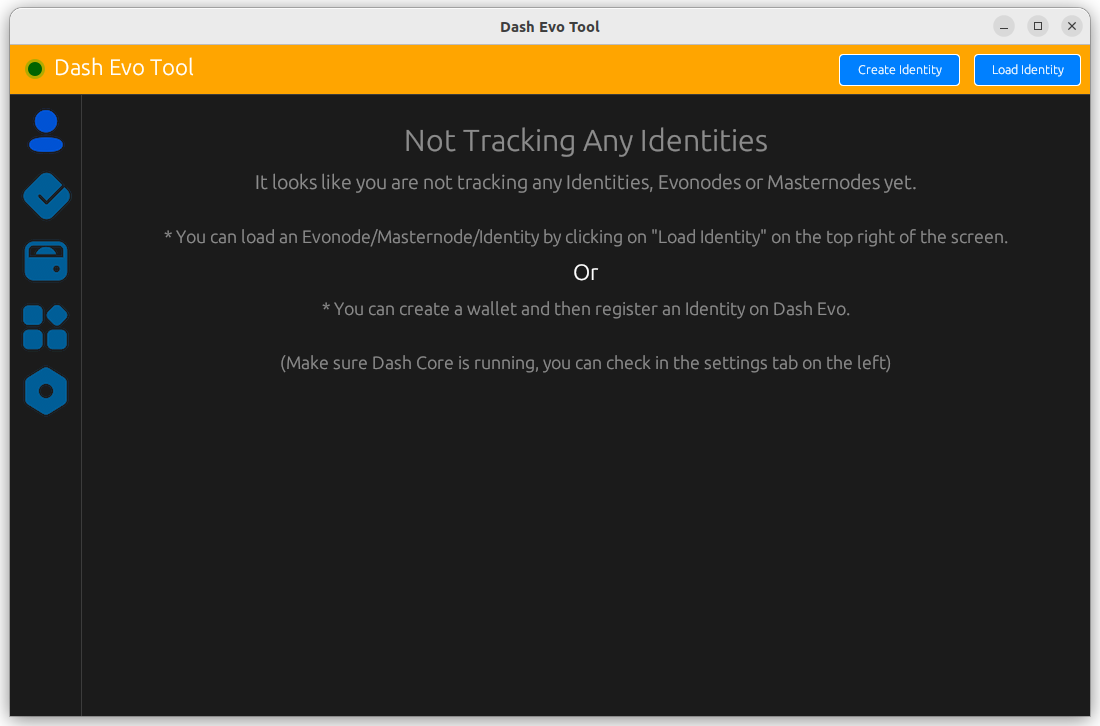This screenshot has height=726, width=1100.
Task: Open the hexagon settings tab icon
Action: point(46,391)
